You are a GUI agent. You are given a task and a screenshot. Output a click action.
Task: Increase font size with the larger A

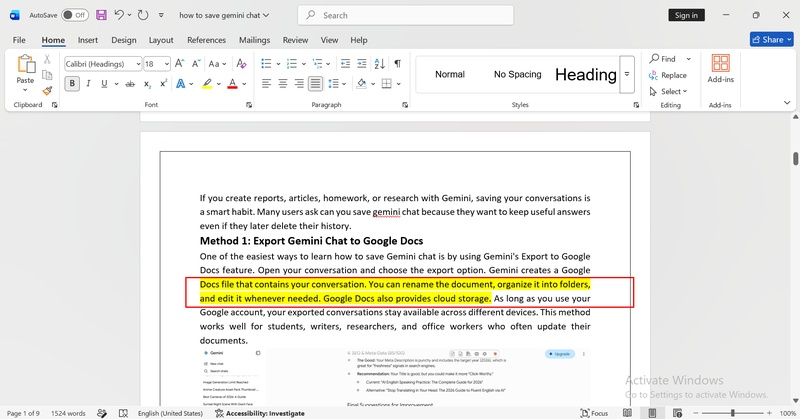point(179,64)
